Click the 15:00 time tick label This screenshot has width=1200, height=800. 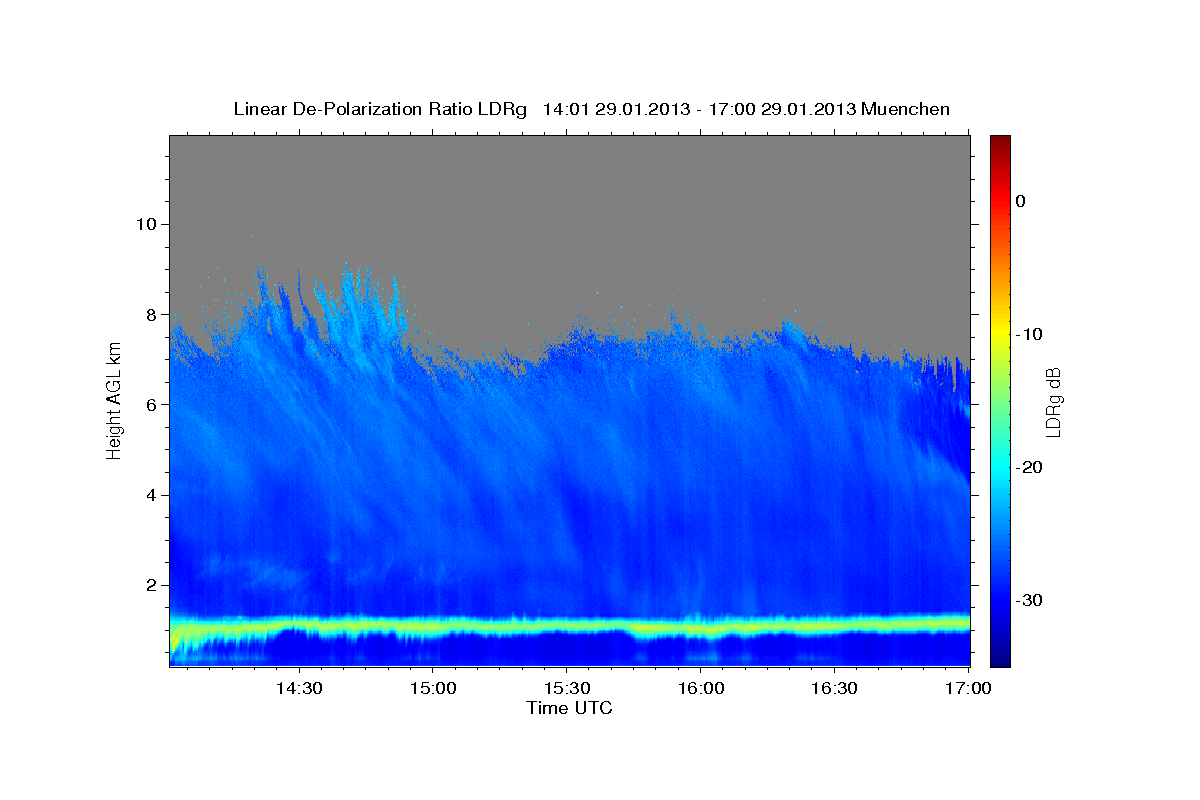(432, 689)
